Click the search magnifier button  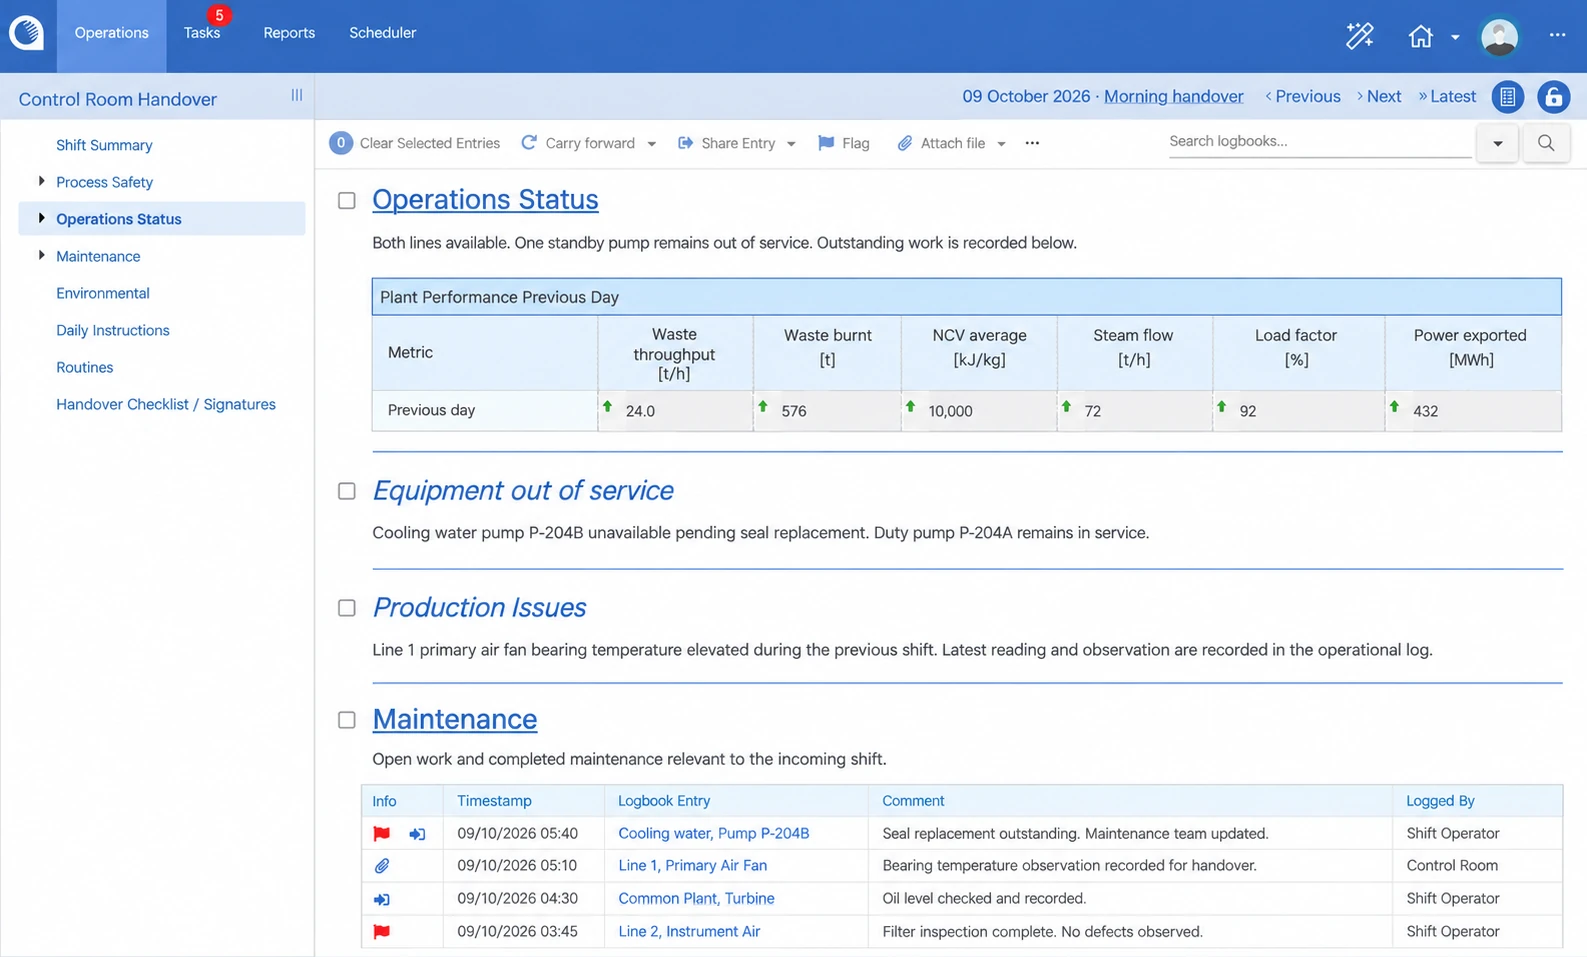point(1546,143)
